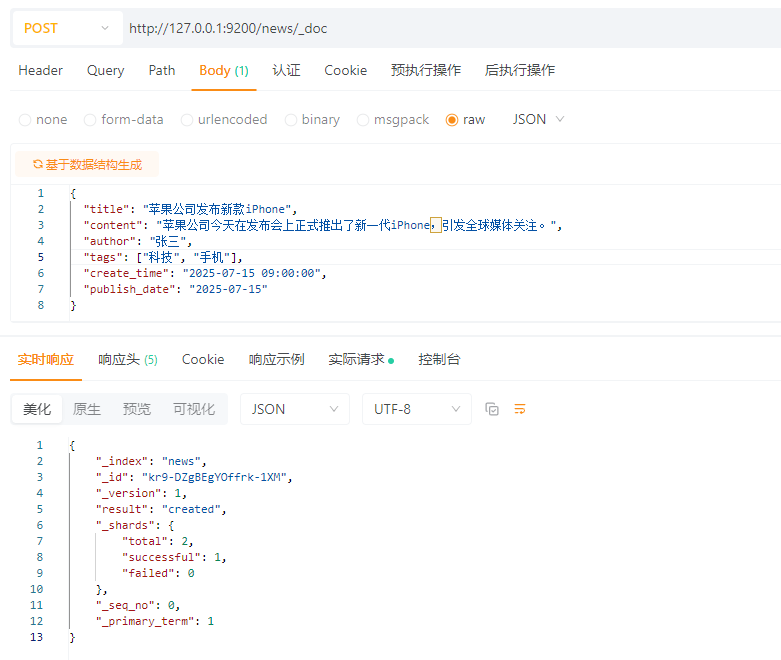
Task: Select the form-data radio button
Action: [x=90, y=120]
